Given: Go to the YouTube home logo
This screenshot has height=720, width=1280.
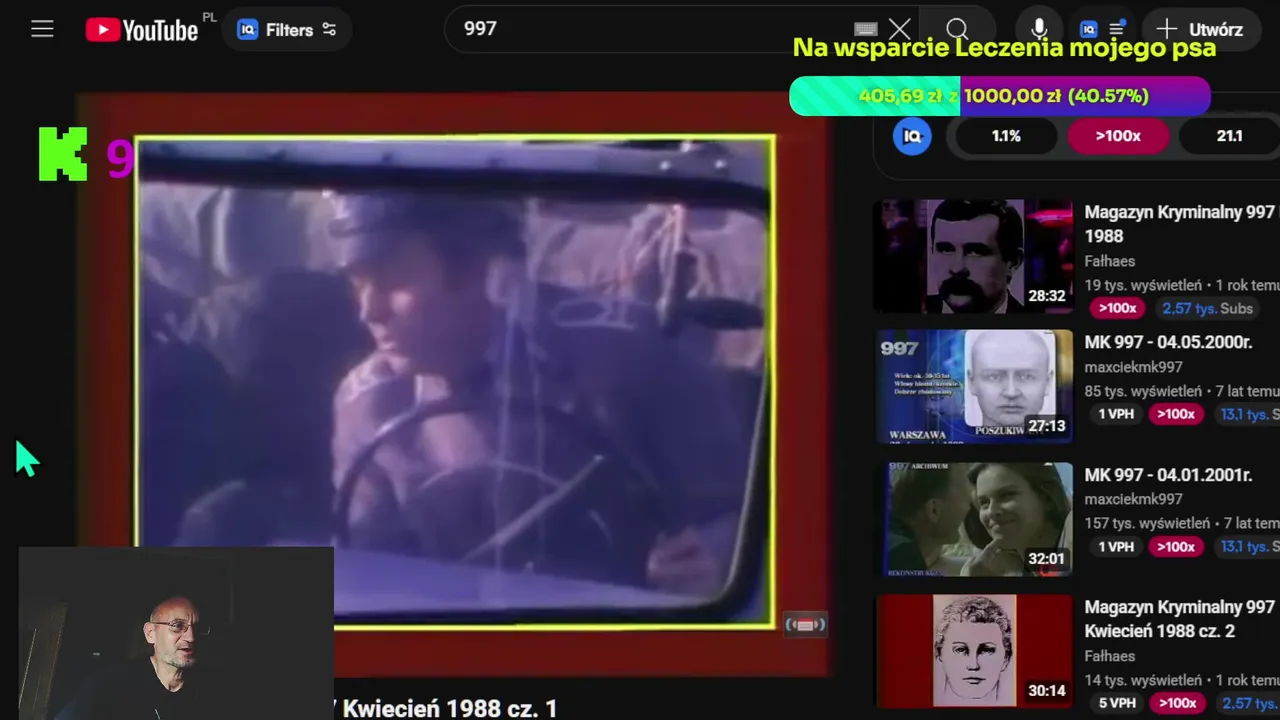Looking at the screenshot, I should [142, 30].
